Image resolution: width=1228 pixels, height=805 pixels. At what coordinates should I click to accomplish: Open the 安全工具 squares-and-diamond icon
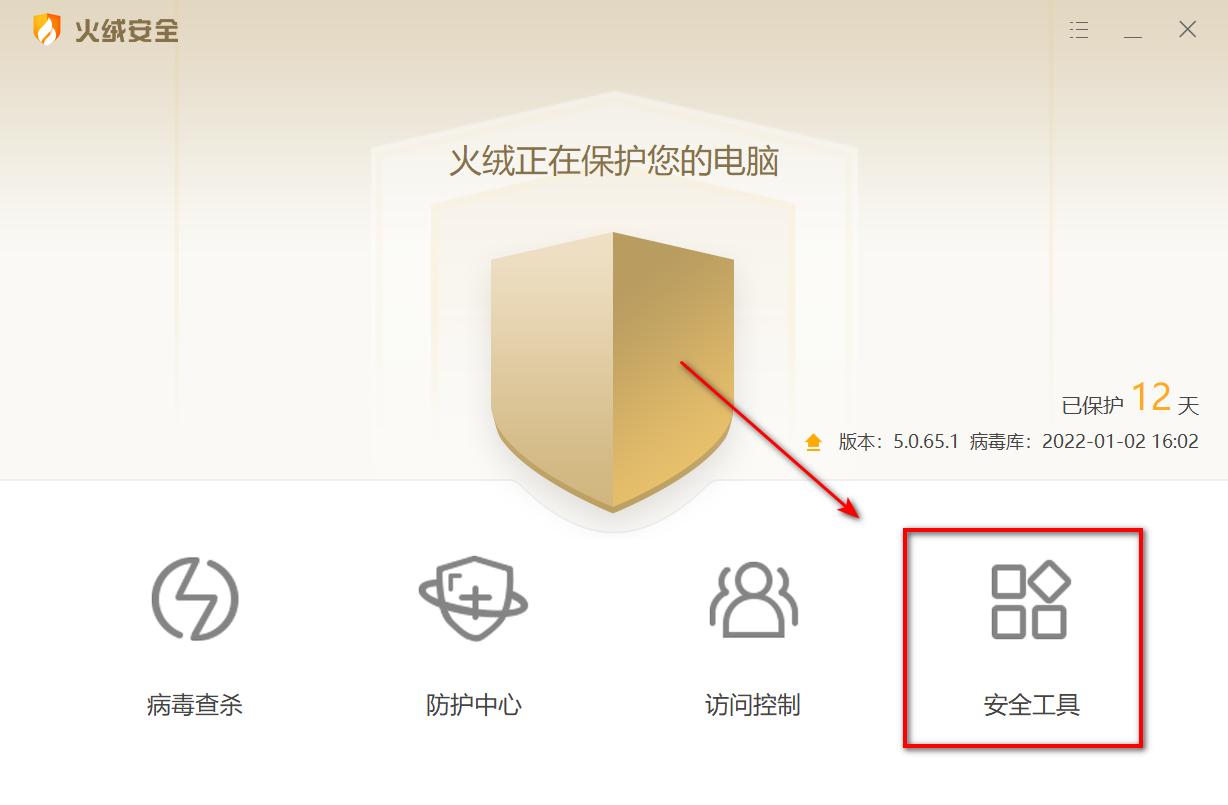[x=1030, y=600]
